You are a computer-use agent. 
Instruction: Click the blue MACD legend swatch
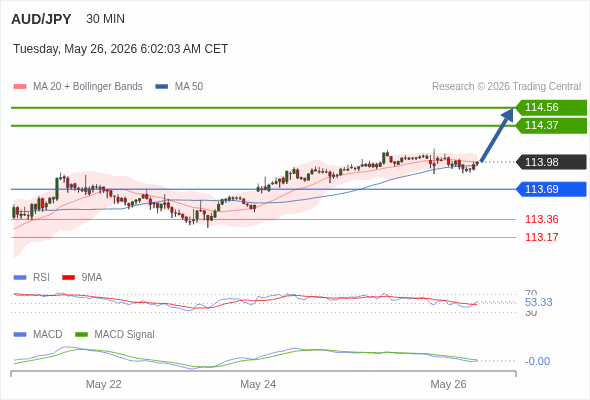pos(20,335)
